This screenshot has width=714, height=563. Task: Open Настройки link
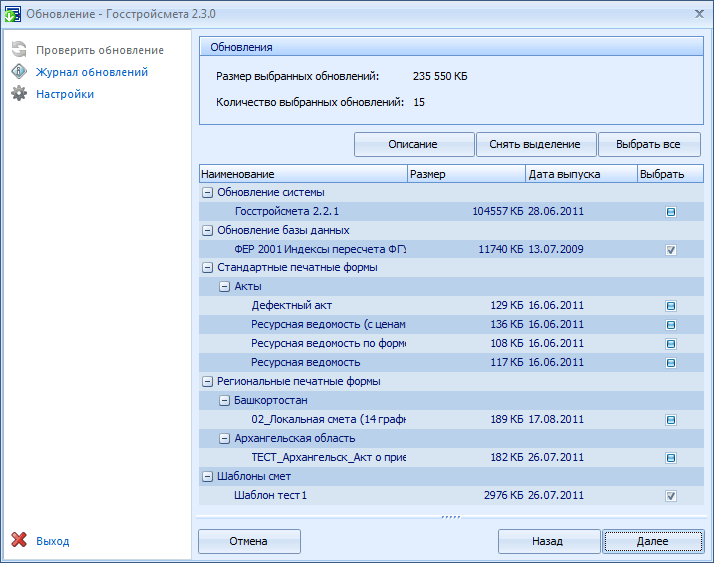point(65,94)
